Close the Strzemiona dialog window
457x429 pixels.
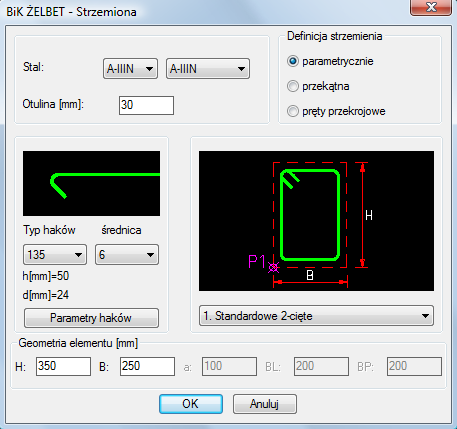click(x=431, y=7)
